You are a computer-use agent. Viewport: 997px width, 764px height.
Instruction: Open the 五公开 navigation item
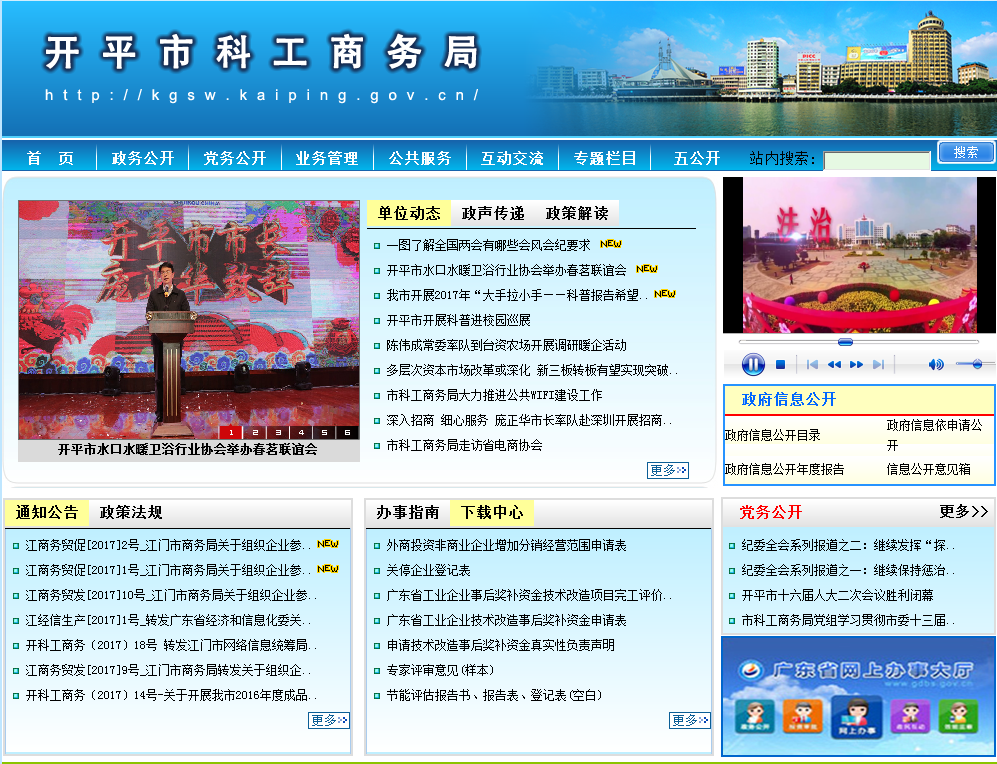coord(696,158)
